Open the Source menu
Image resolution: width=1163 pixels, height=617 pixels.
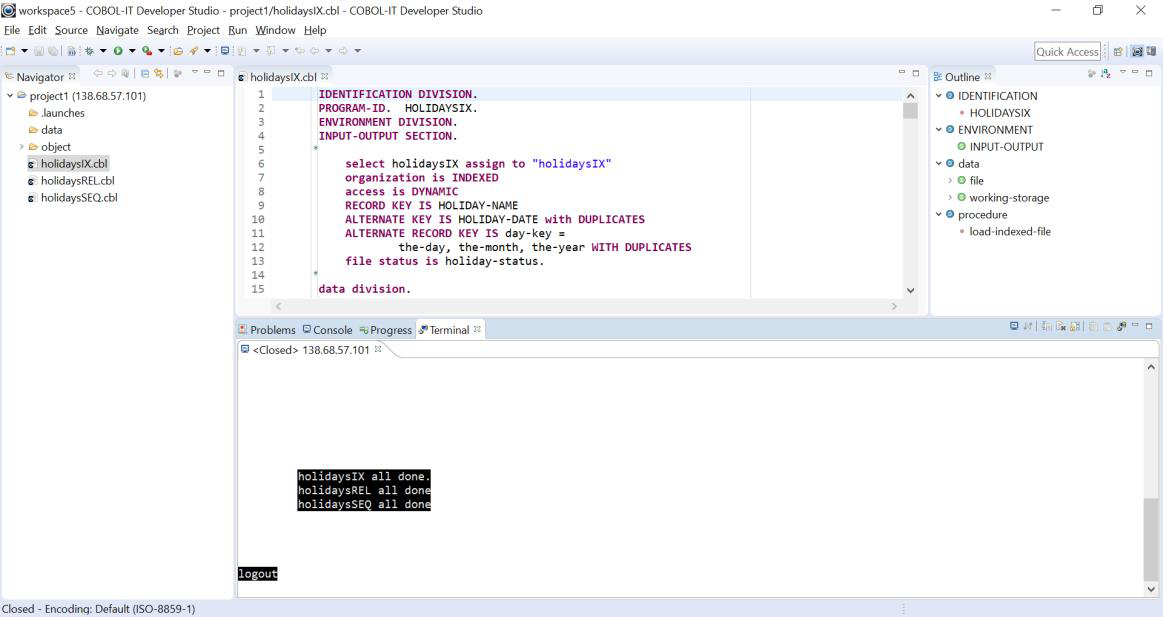tap(70, 30)
